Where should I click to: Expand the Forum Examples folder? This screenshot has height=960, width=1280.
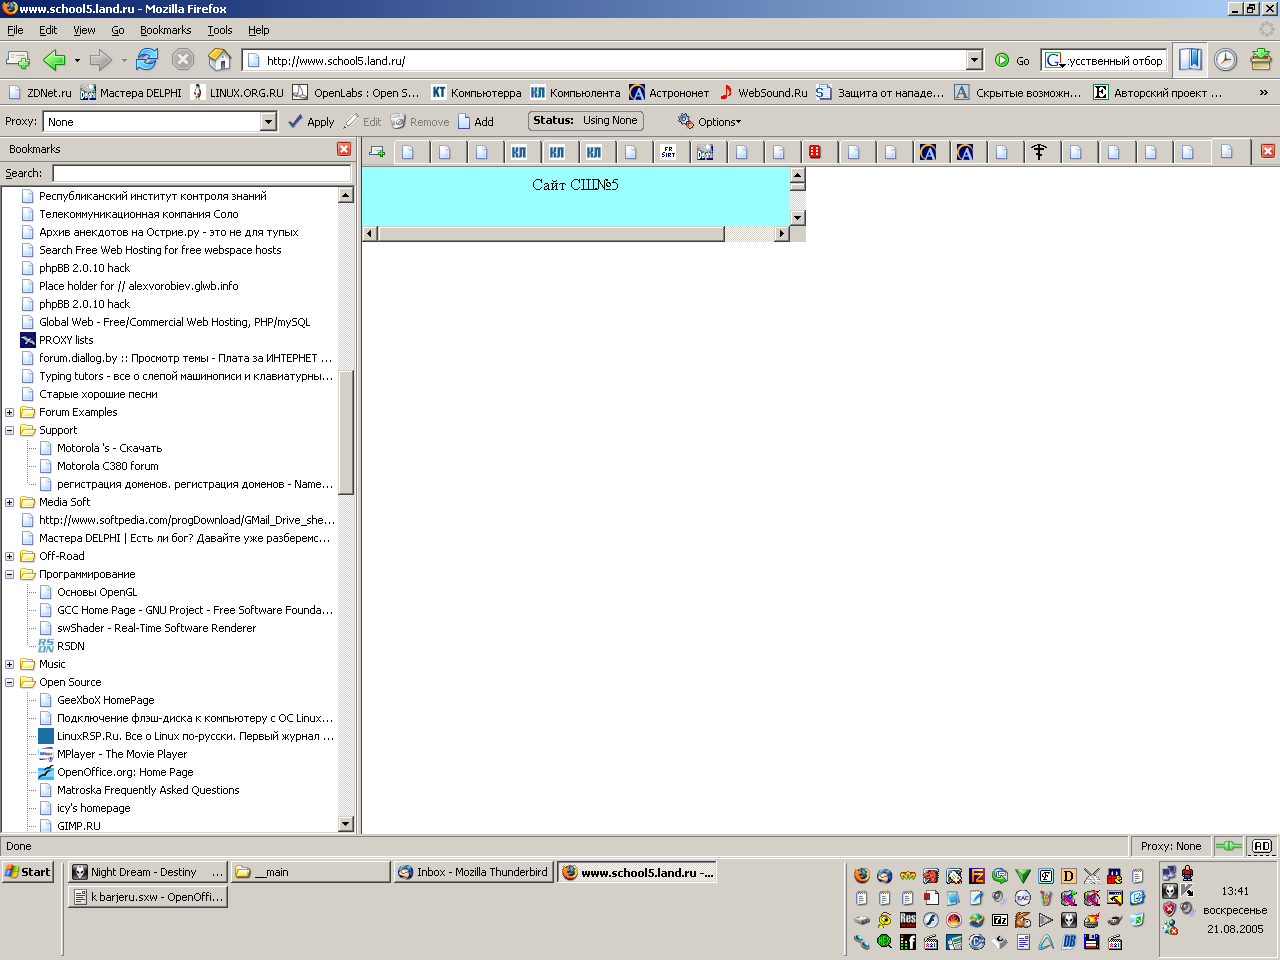[10, 412]
